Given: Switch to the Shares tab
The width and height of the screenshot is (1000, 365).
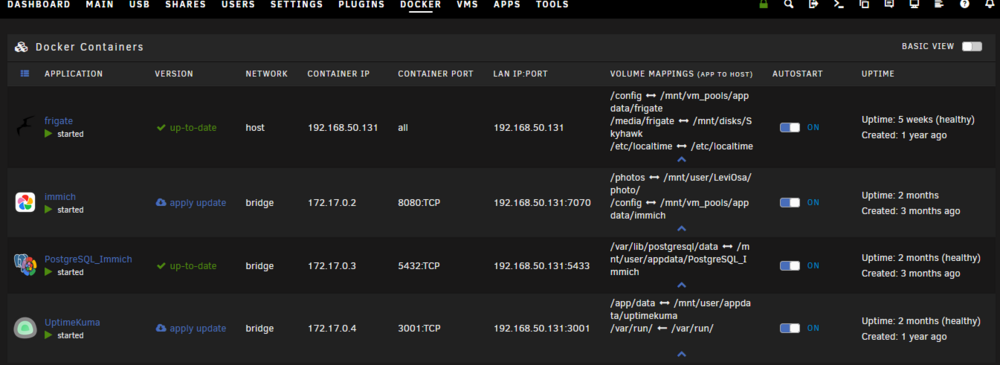Looking at the screenshot, I should point(186,4).
